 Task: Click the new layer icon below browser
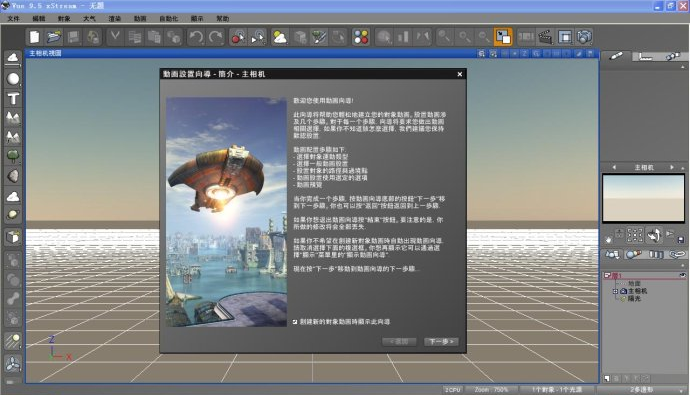[607, 378]
